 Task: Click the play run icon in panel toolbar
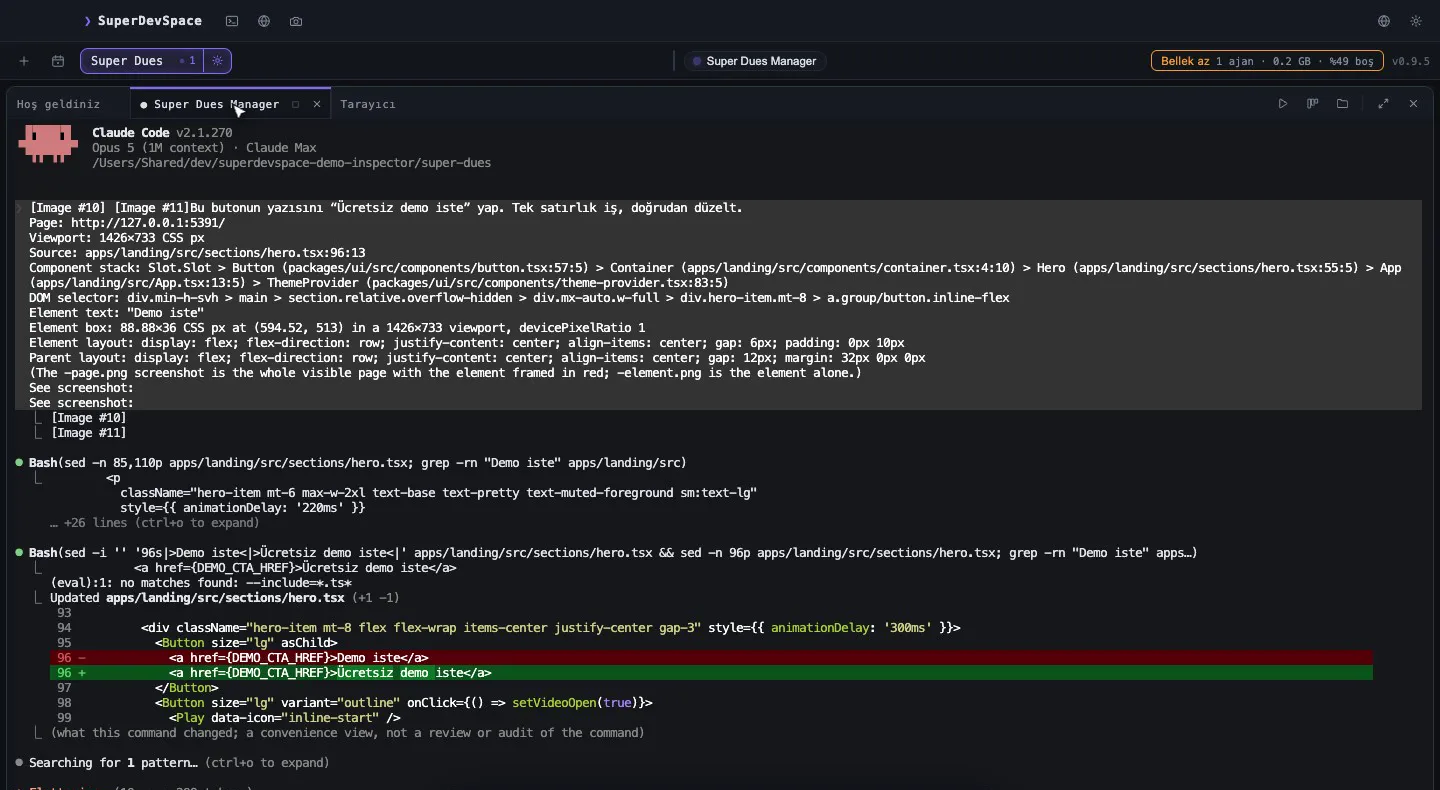coord(1283,104)
